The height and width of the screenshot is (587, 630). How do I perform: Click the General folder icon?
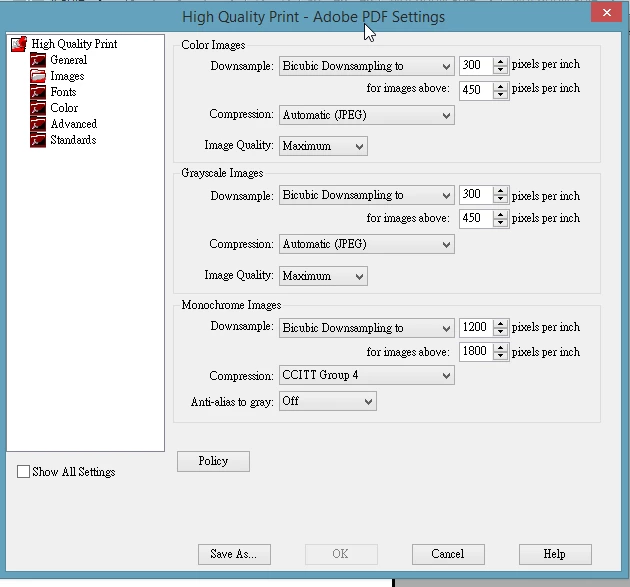point(38,60)
